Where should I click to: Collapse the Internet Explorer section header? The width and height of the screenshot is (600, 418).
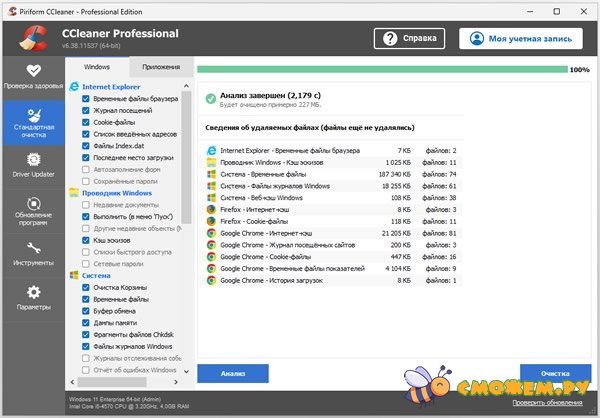pos(110,88)
